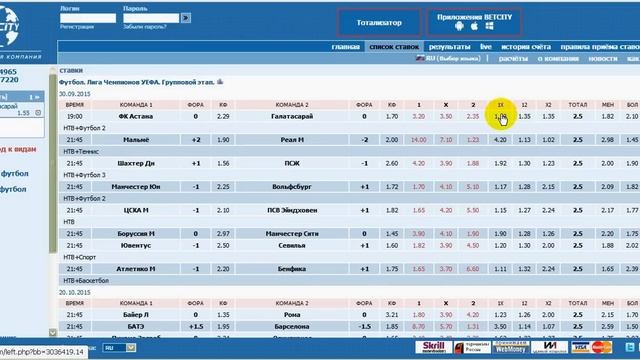This screenshot has height=360, width=640.
Task: Click the Манчестер Юн team name
Action: click(136, 187)
